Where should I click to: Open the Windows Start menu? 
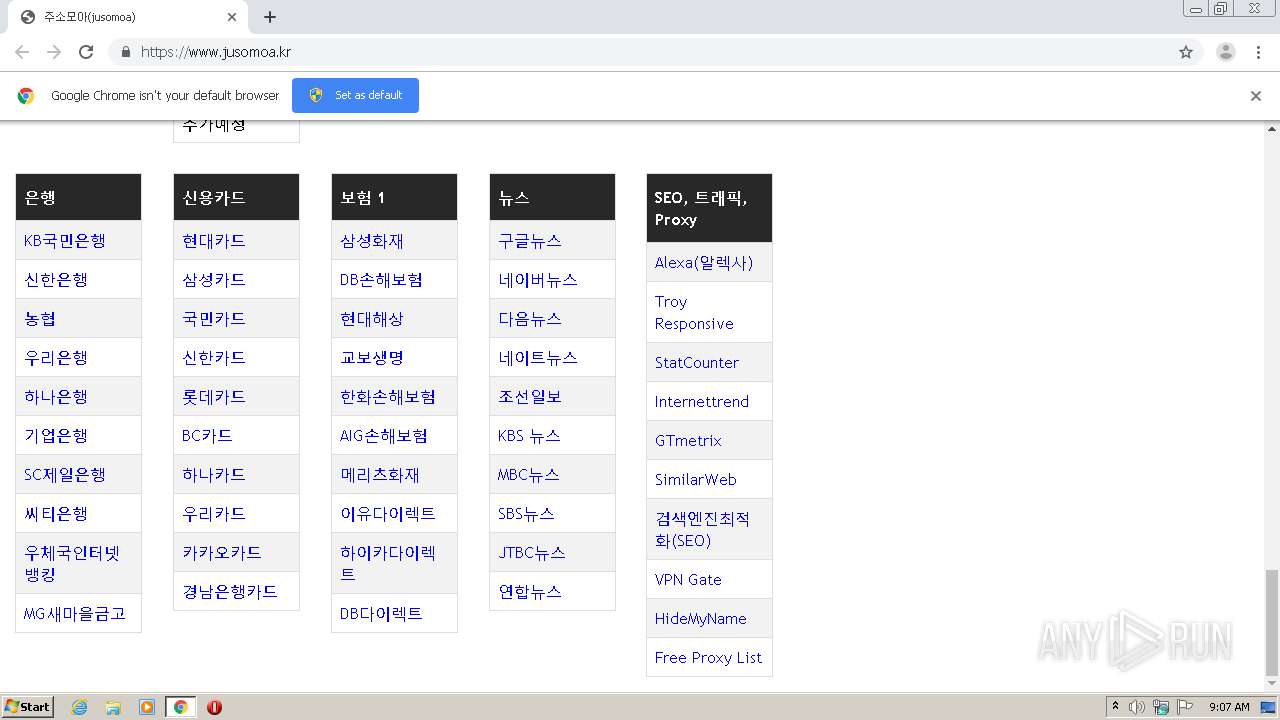tap(28, 707)
